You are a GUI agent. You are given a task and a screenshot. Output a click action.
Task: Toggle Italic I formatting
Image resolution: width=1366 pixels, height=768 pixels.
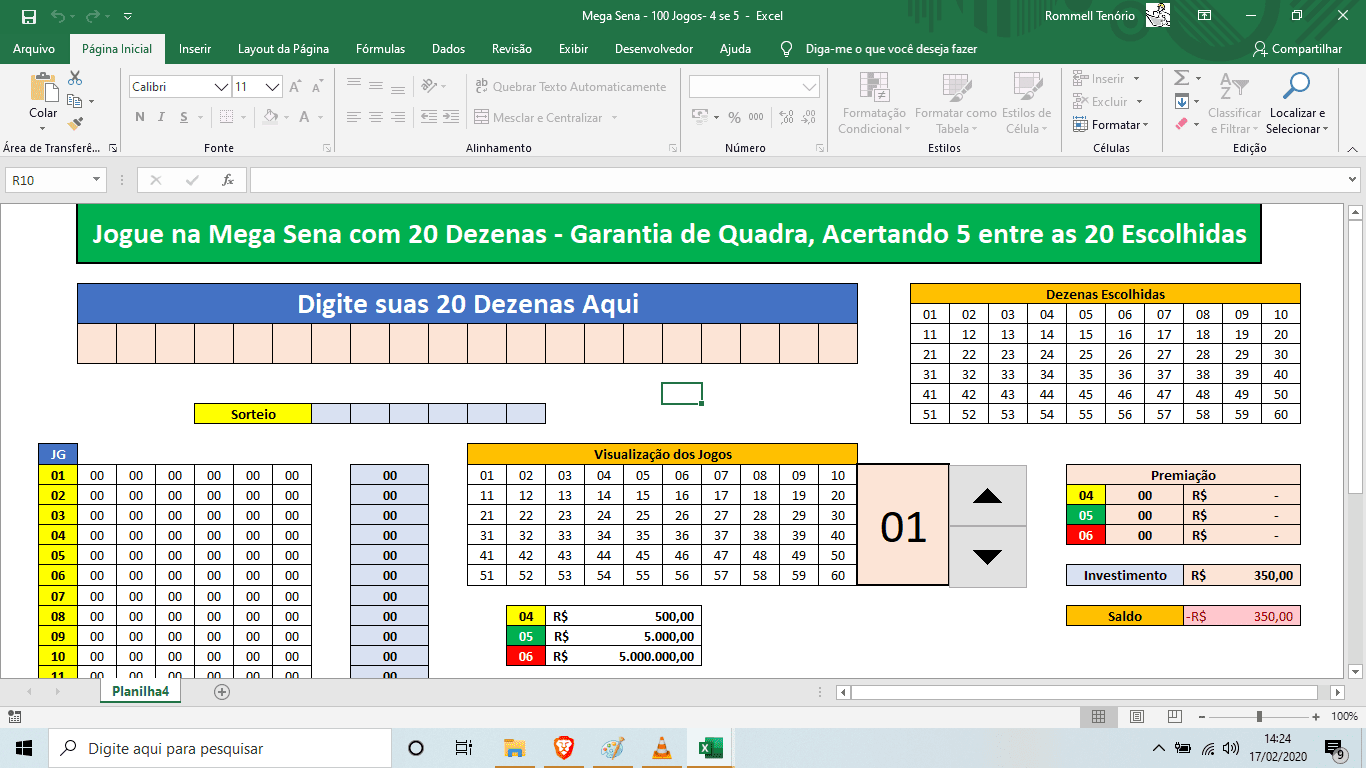(163, 117)
